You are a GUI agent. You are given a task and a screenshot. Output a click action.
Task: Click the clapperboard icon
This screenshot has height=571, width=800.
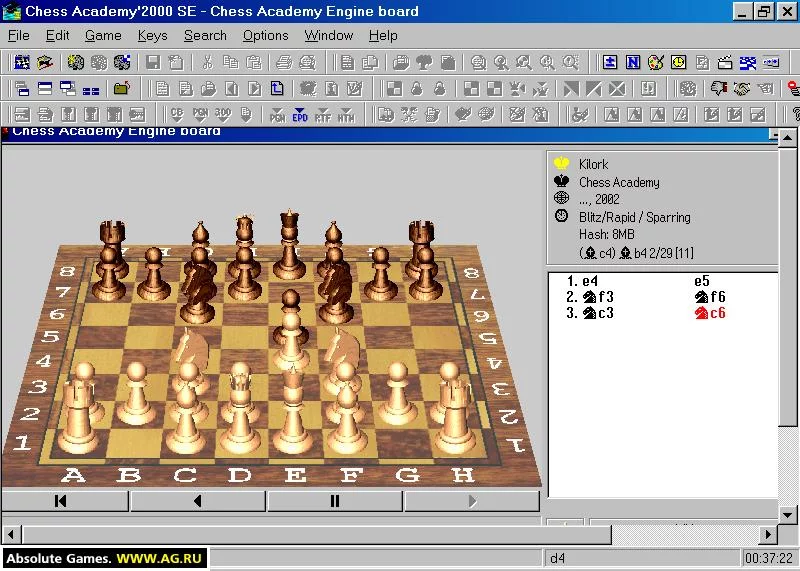pyautogui.click(x=725, y=62)
